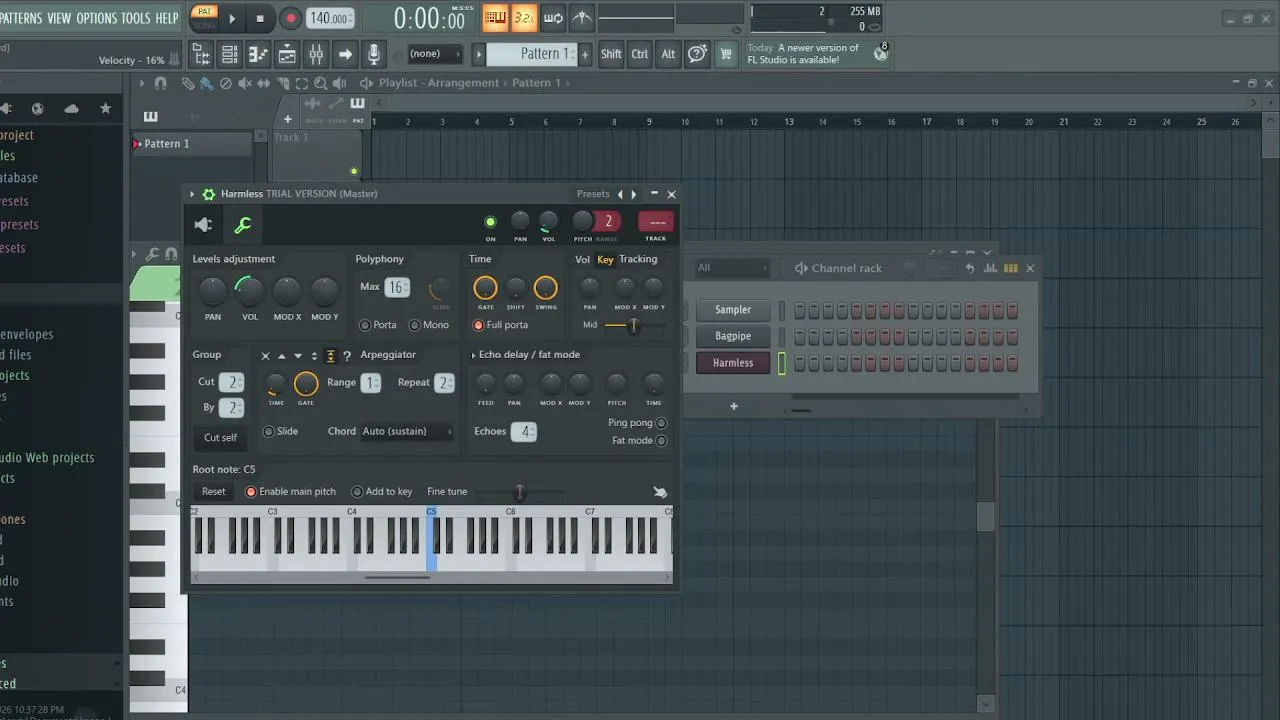Select the Sampler channel button

(733, 310)
